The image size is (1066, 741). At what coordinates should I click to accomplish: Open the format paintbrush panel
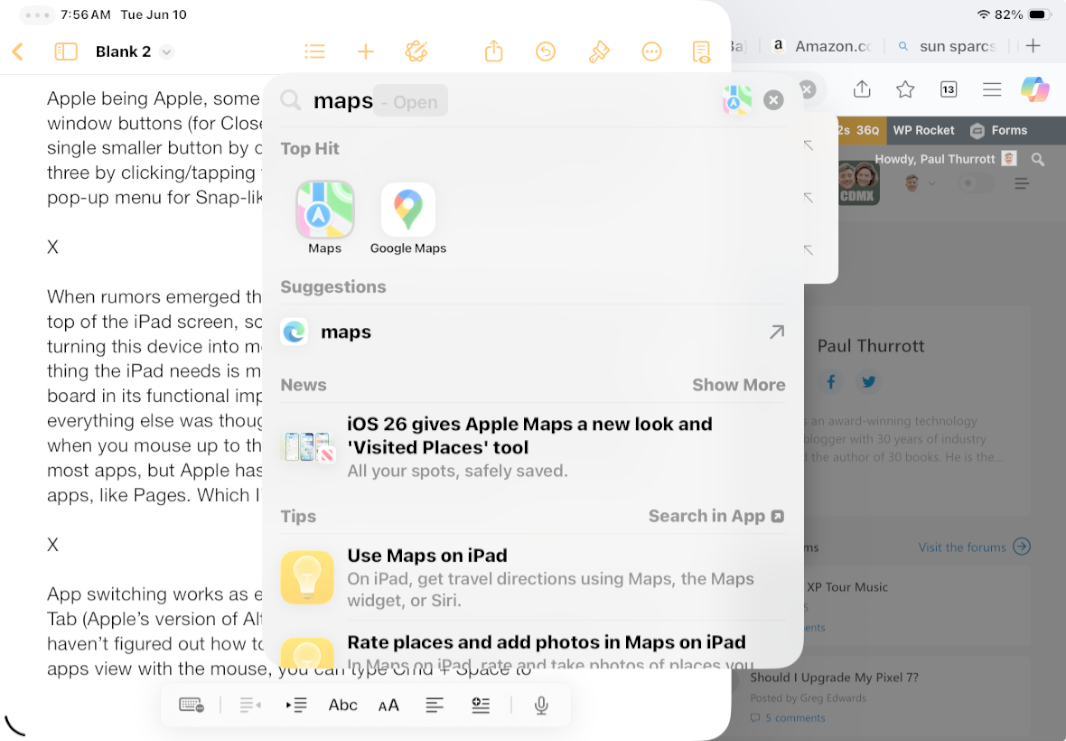(599, 52)
